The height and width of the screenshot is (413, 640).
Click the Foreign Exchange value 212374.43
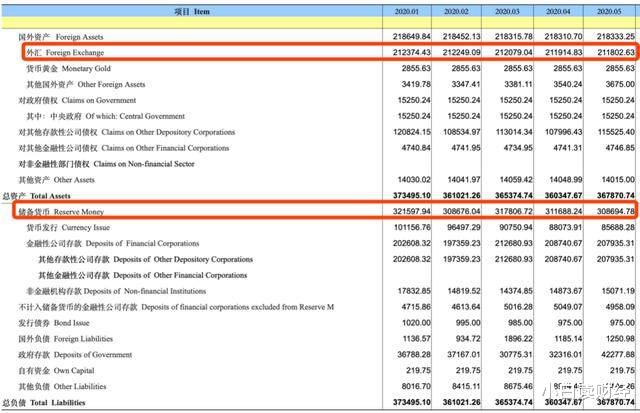tap(410, 53)
